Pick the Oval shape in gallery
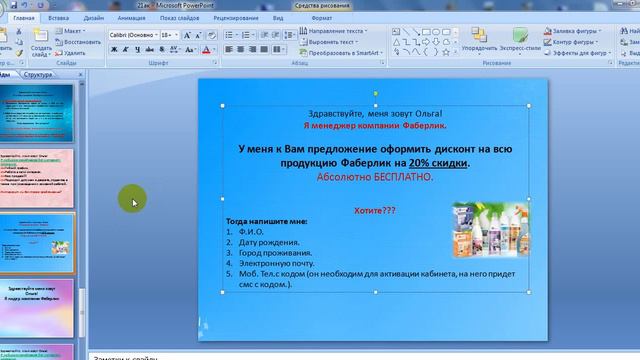Screen dimensions: 640x360 436,31
